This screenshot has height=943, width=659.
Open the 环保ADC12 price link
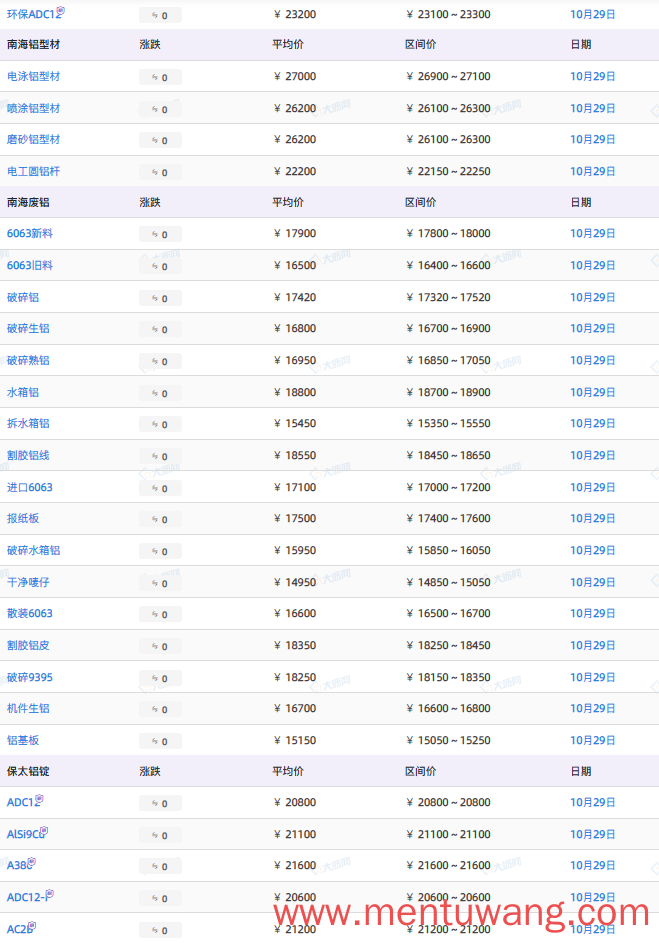pos(32,14)
